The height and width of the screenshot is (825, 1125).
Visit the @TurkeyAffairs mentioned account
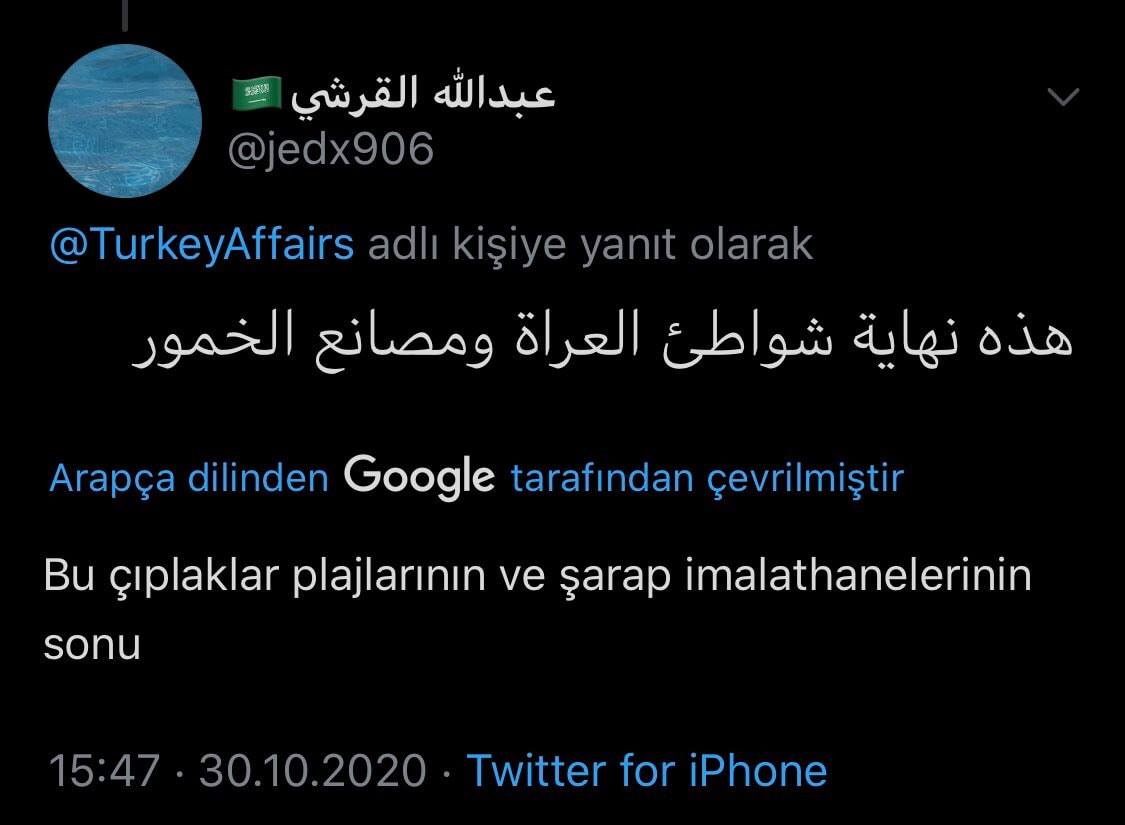(x=202, y=244)
